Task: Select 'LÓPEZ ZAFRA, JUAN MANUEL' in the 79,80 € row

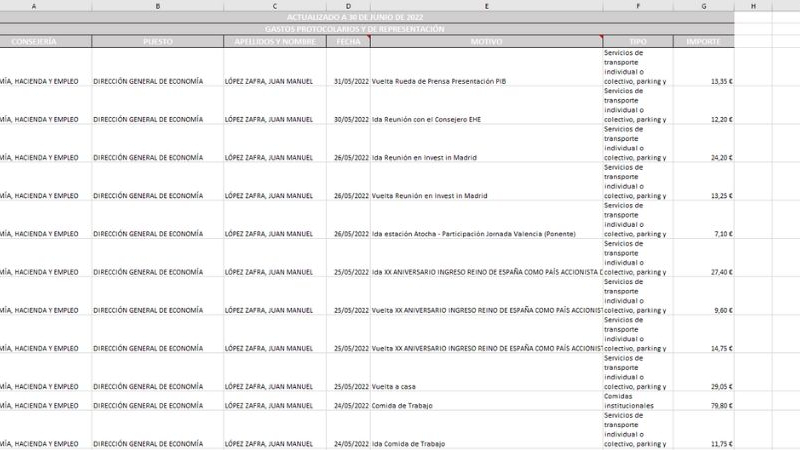Action: click(x=275, y=401)
